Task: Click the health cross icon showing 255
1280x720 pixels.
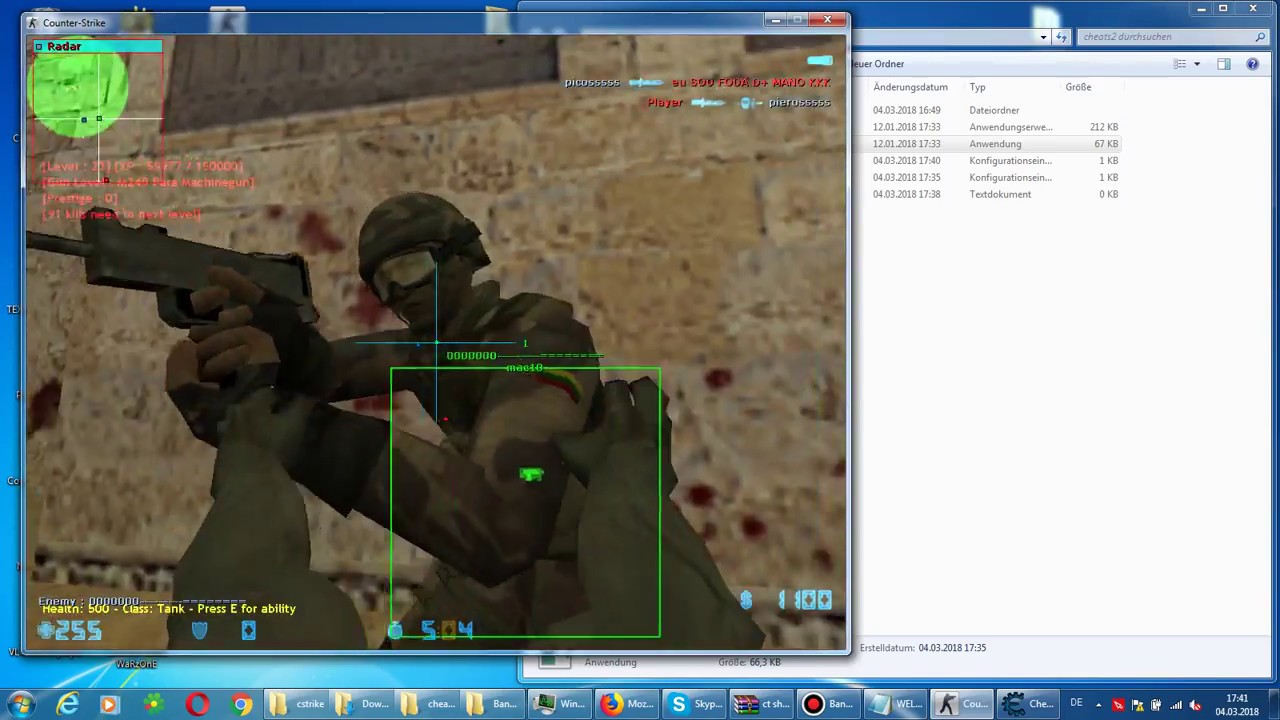Action: (46, 630)
